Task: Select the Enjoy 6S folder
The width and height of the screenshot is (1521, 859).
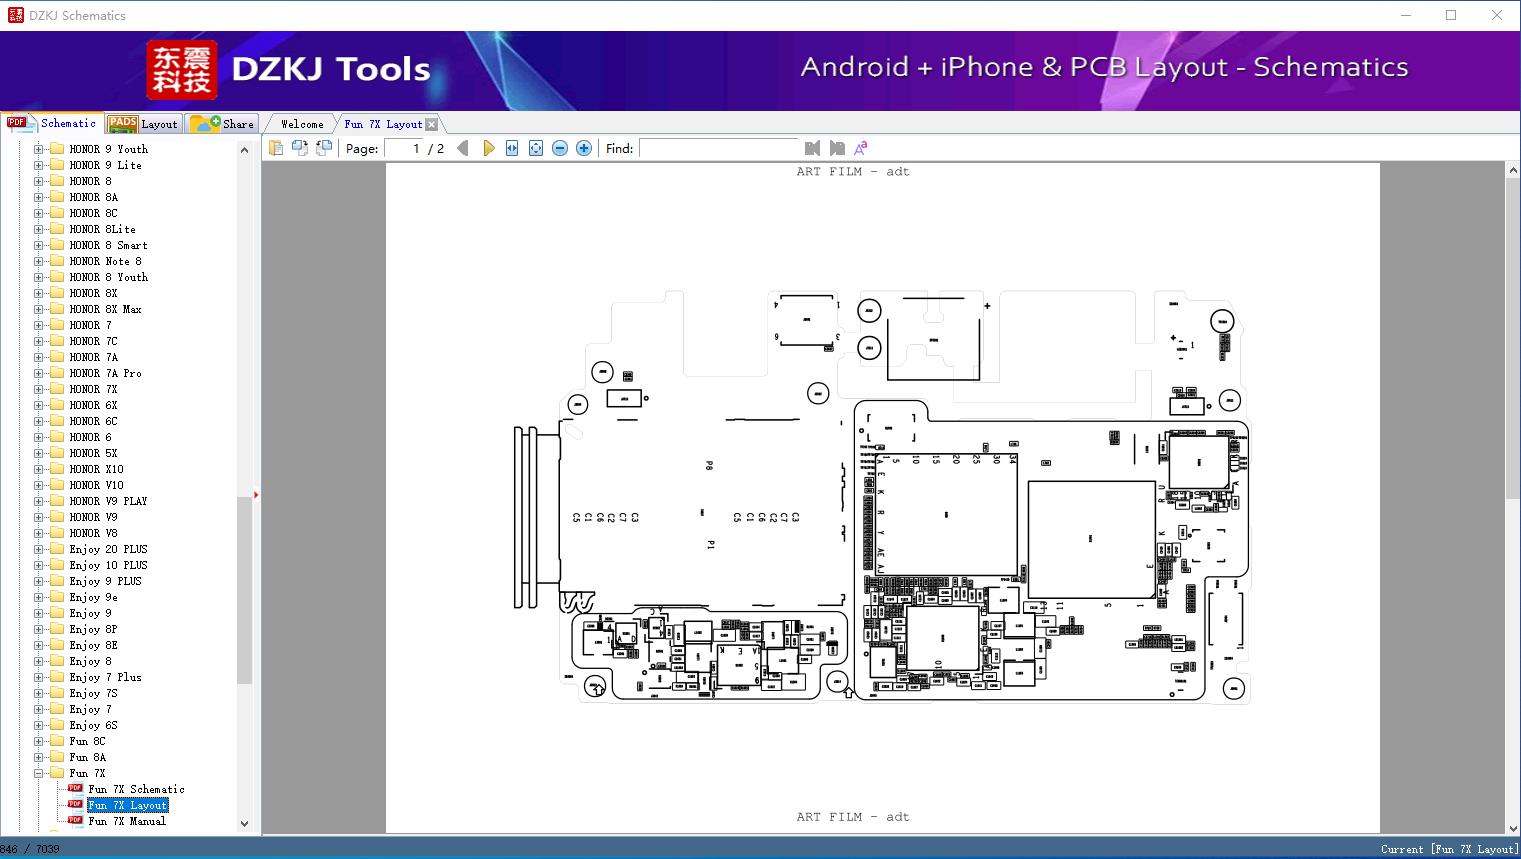Action: click(x=93, y=725)
